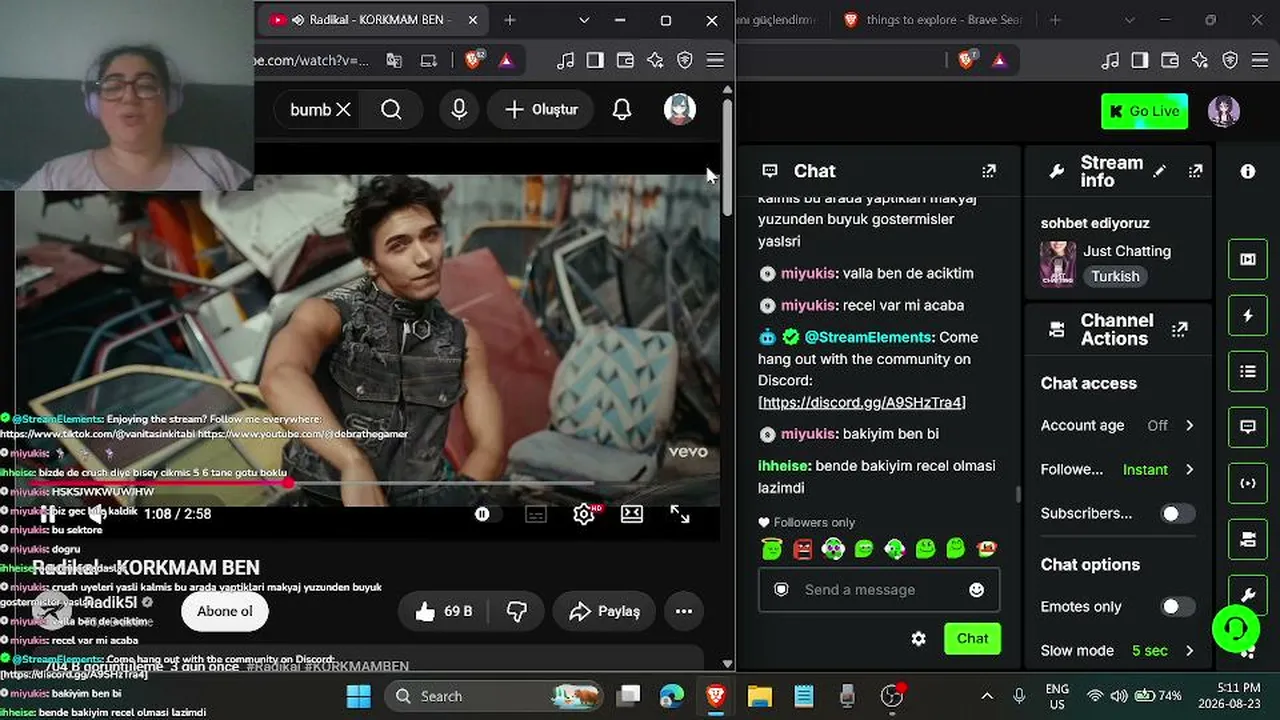Select the Radikal - KORKMAM BEN tab

coord(375,20)
